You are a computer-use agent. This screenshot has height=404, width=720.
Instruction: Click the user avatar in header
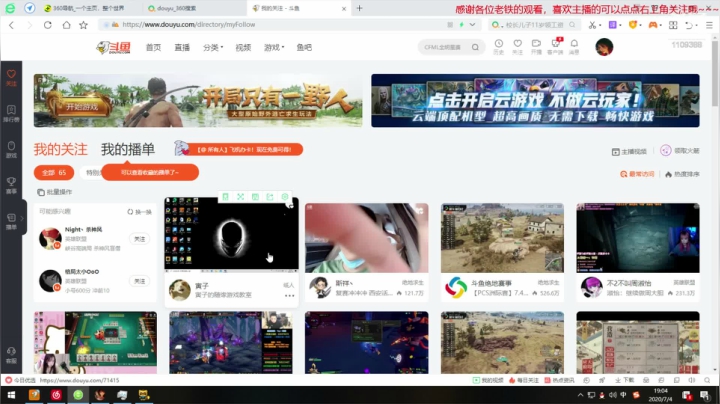tap(604, 47)
